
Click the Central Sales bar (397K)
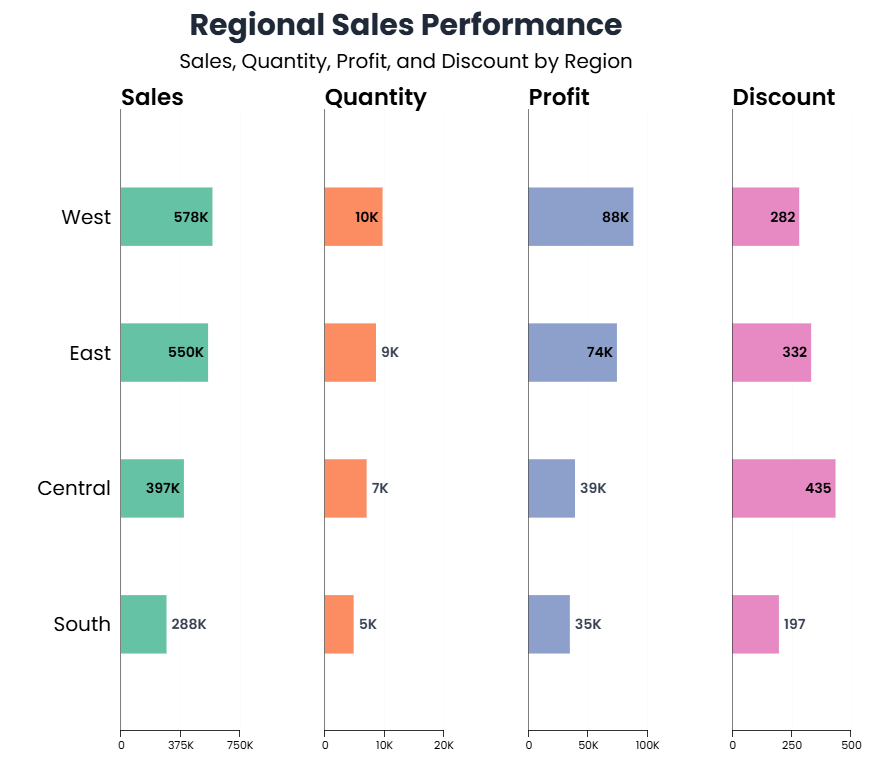click(152, 488)
